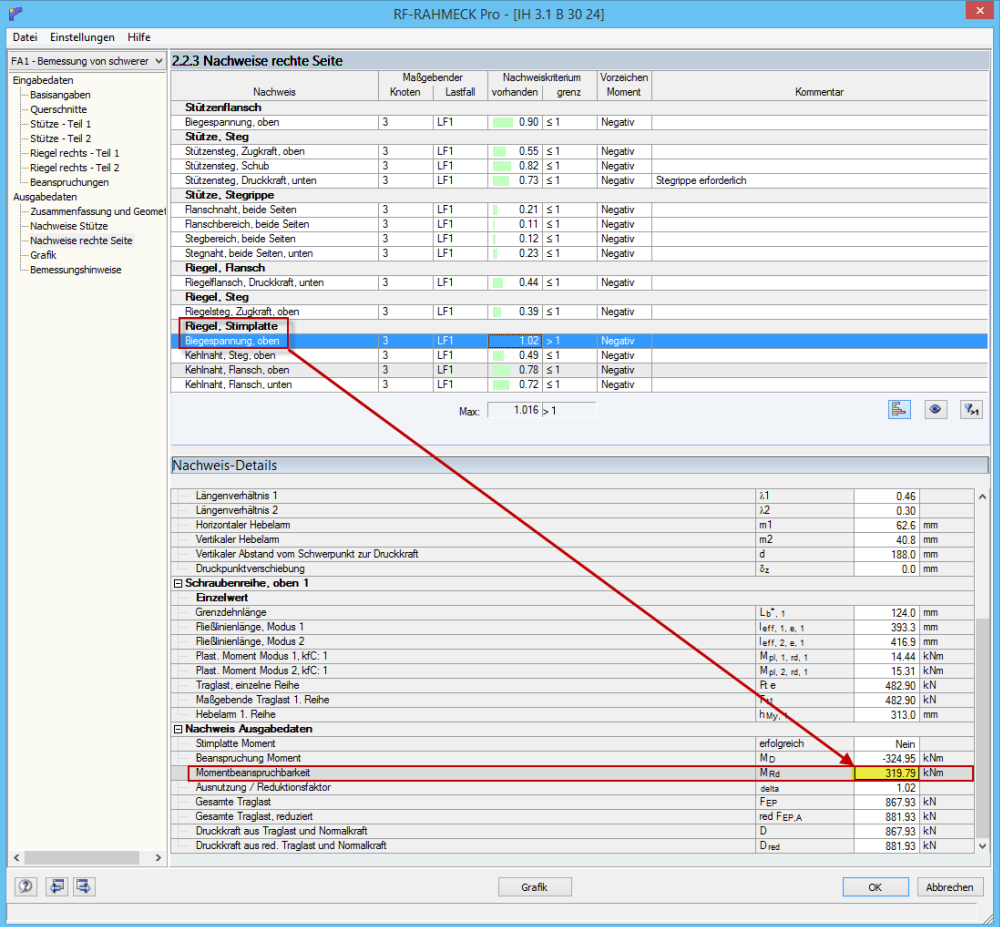
Task: Navigate to next window with right arrow icon
Action: (83, 886)
